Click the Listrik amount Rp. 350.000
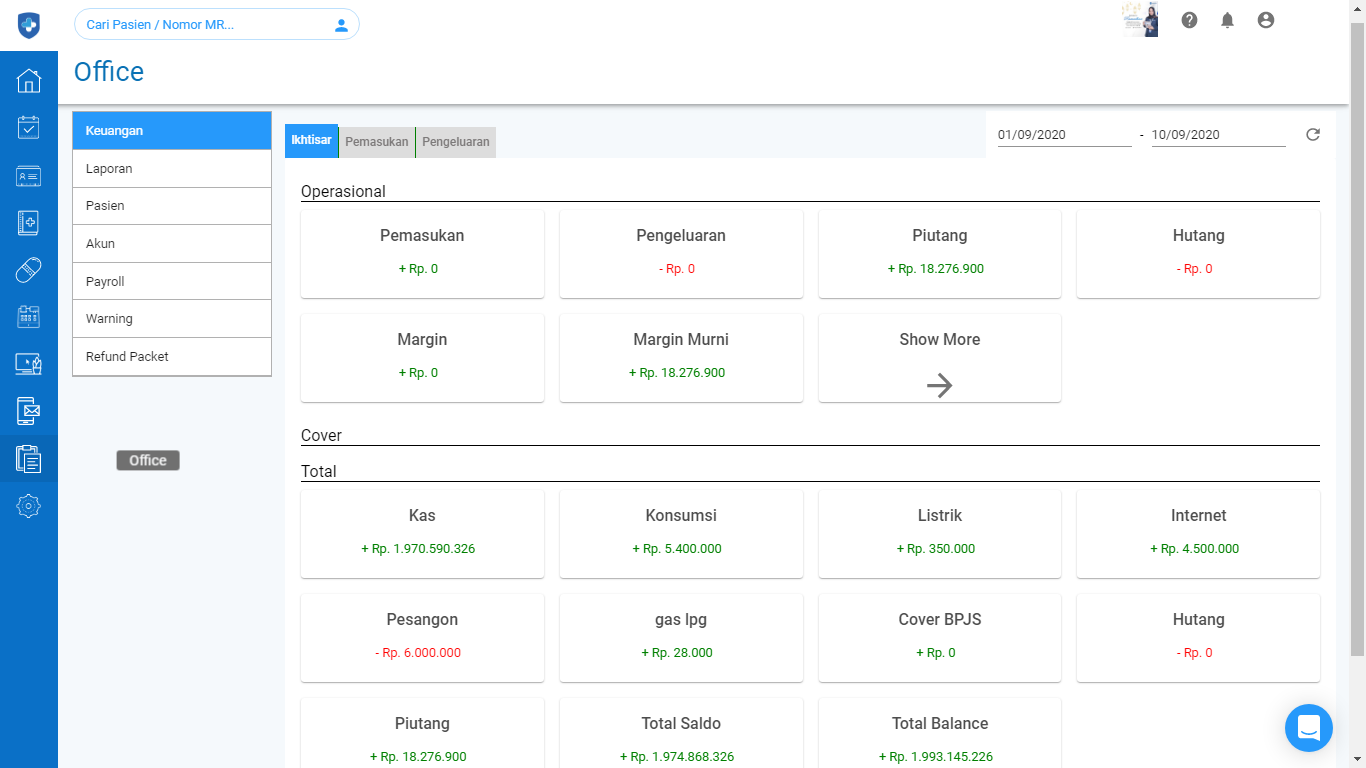This screenshot has height=768, width=1366. [936, 549]
